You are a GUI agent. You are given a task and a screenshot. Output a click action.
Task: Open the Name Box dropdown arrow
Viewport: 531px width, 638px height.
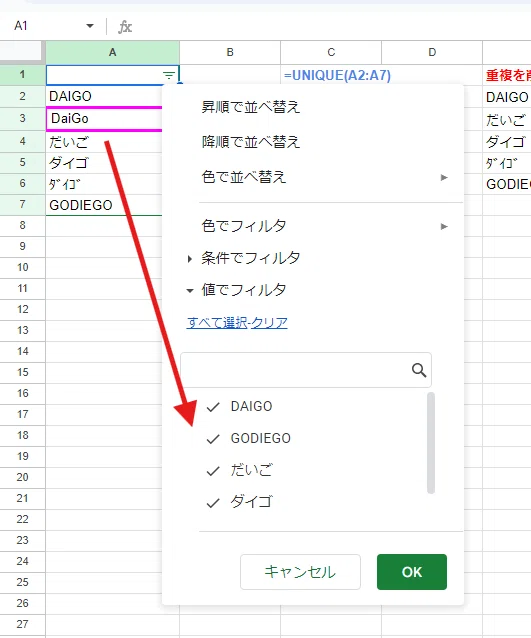click(90, 26)
